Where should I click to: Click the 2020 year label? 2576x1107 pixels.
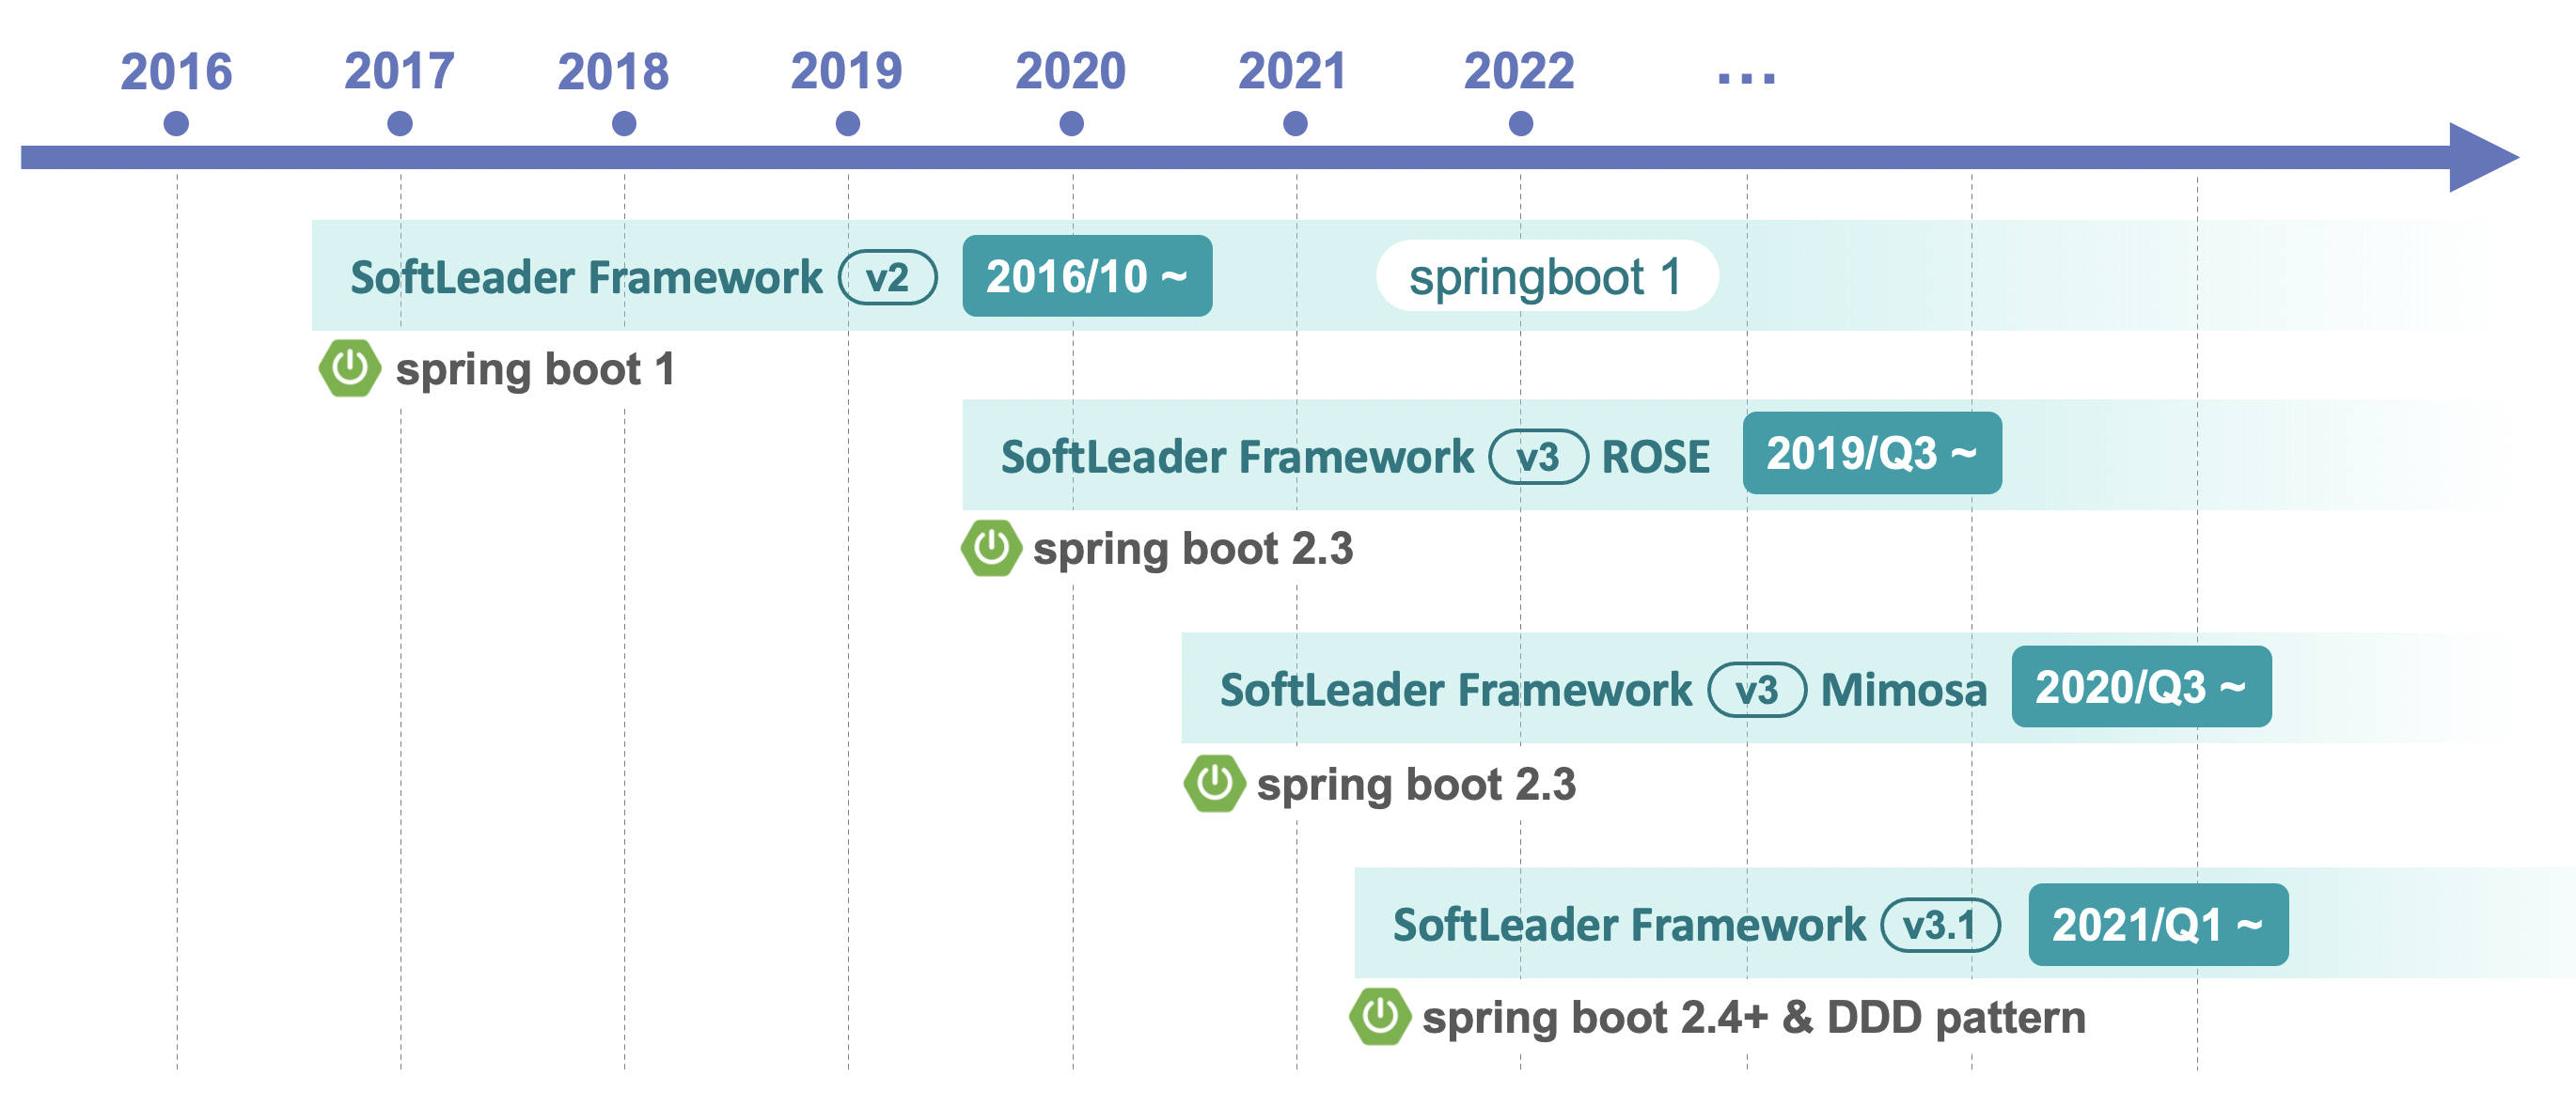pyautogui.click(x=1070, y=72)
